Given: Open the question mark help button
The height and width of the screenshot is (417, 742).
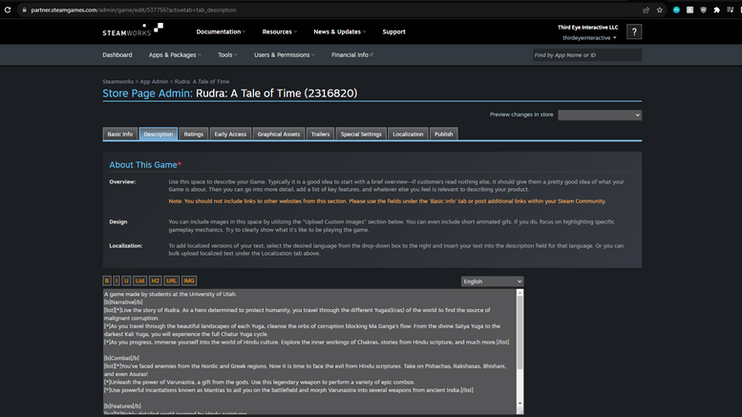Looking at the screenshot, I should (634, 32).
